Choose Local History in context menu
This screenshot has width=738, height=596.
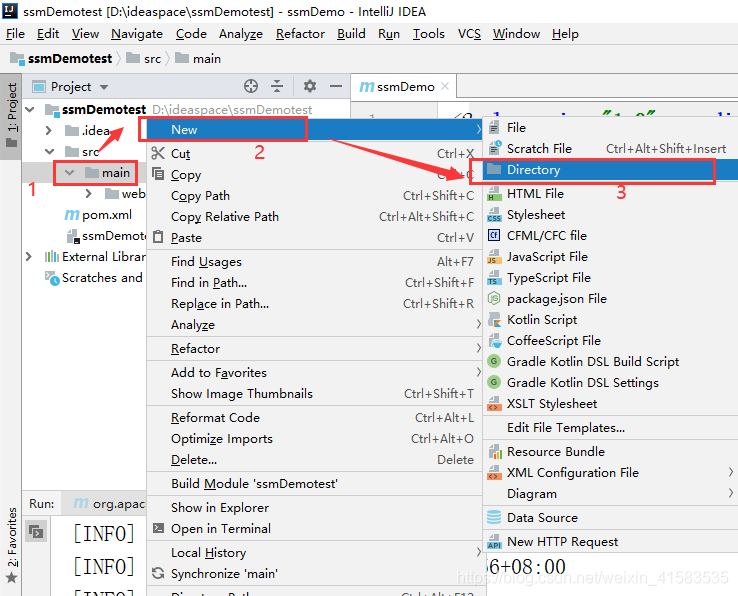(314, 552)
